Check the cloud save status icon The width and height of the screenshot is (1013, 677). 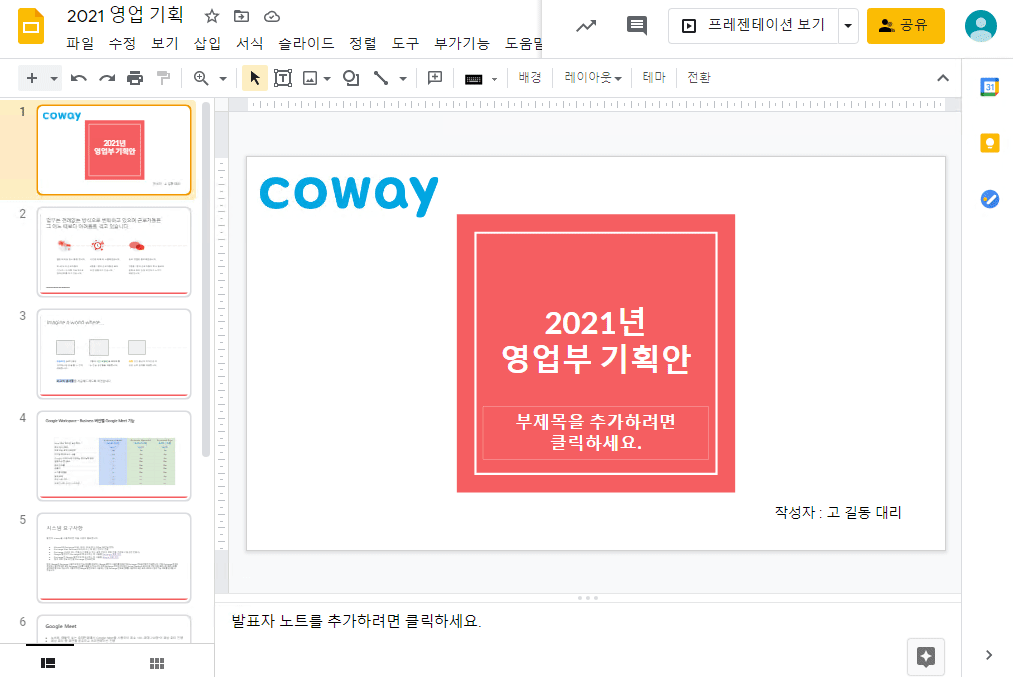272,16
